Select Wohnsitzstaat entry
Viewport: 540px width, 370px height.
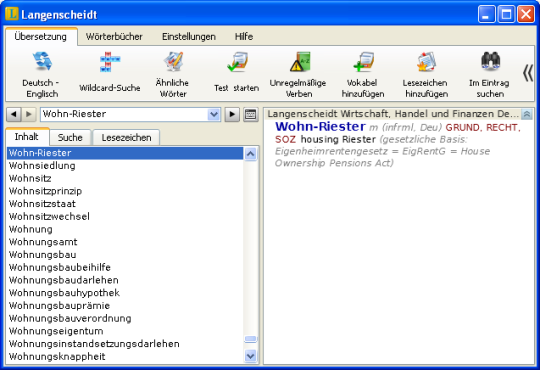tap(125, 204)
